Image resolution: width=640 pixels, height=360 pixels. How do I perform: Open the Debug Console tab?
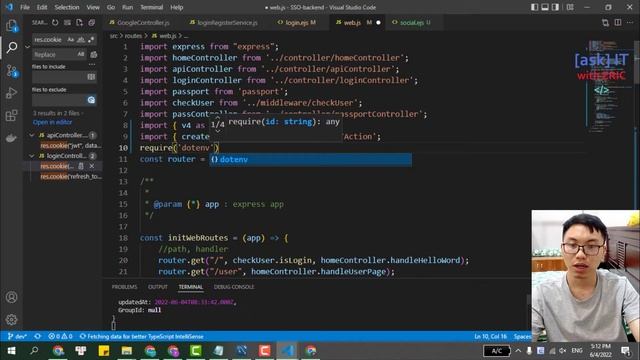(234, 287)
